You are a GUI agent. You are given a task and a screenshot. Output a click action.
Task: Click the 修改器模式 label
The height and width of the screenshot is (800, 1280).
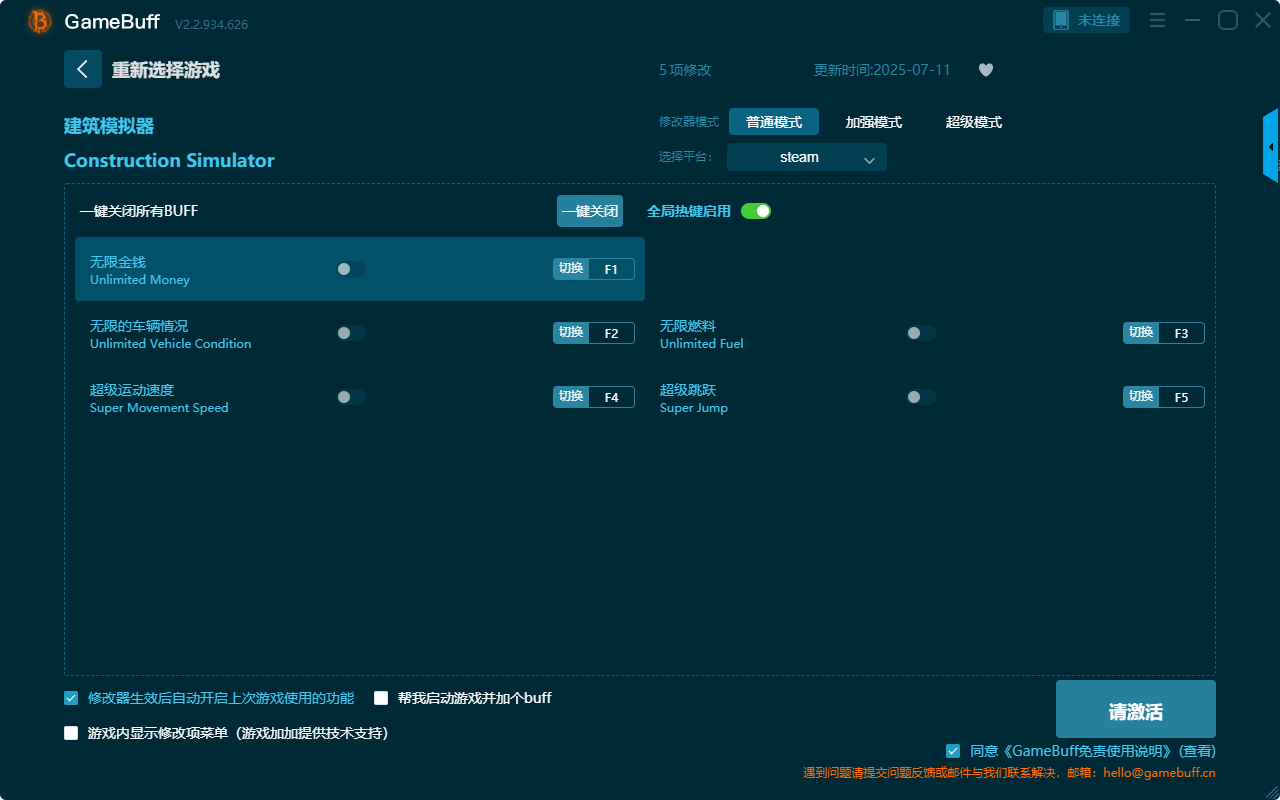click(689, 122)
